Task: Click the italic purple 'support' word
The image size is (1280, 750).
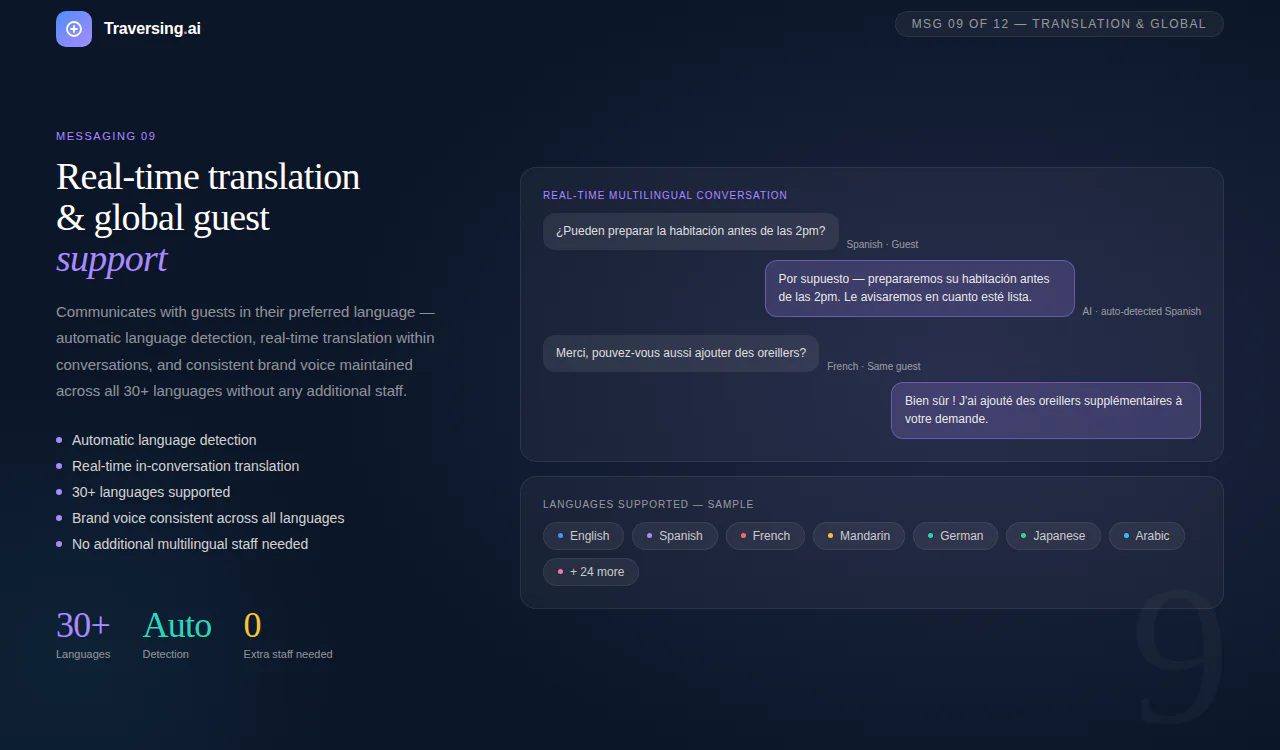Action: click(x=112, y=259)
